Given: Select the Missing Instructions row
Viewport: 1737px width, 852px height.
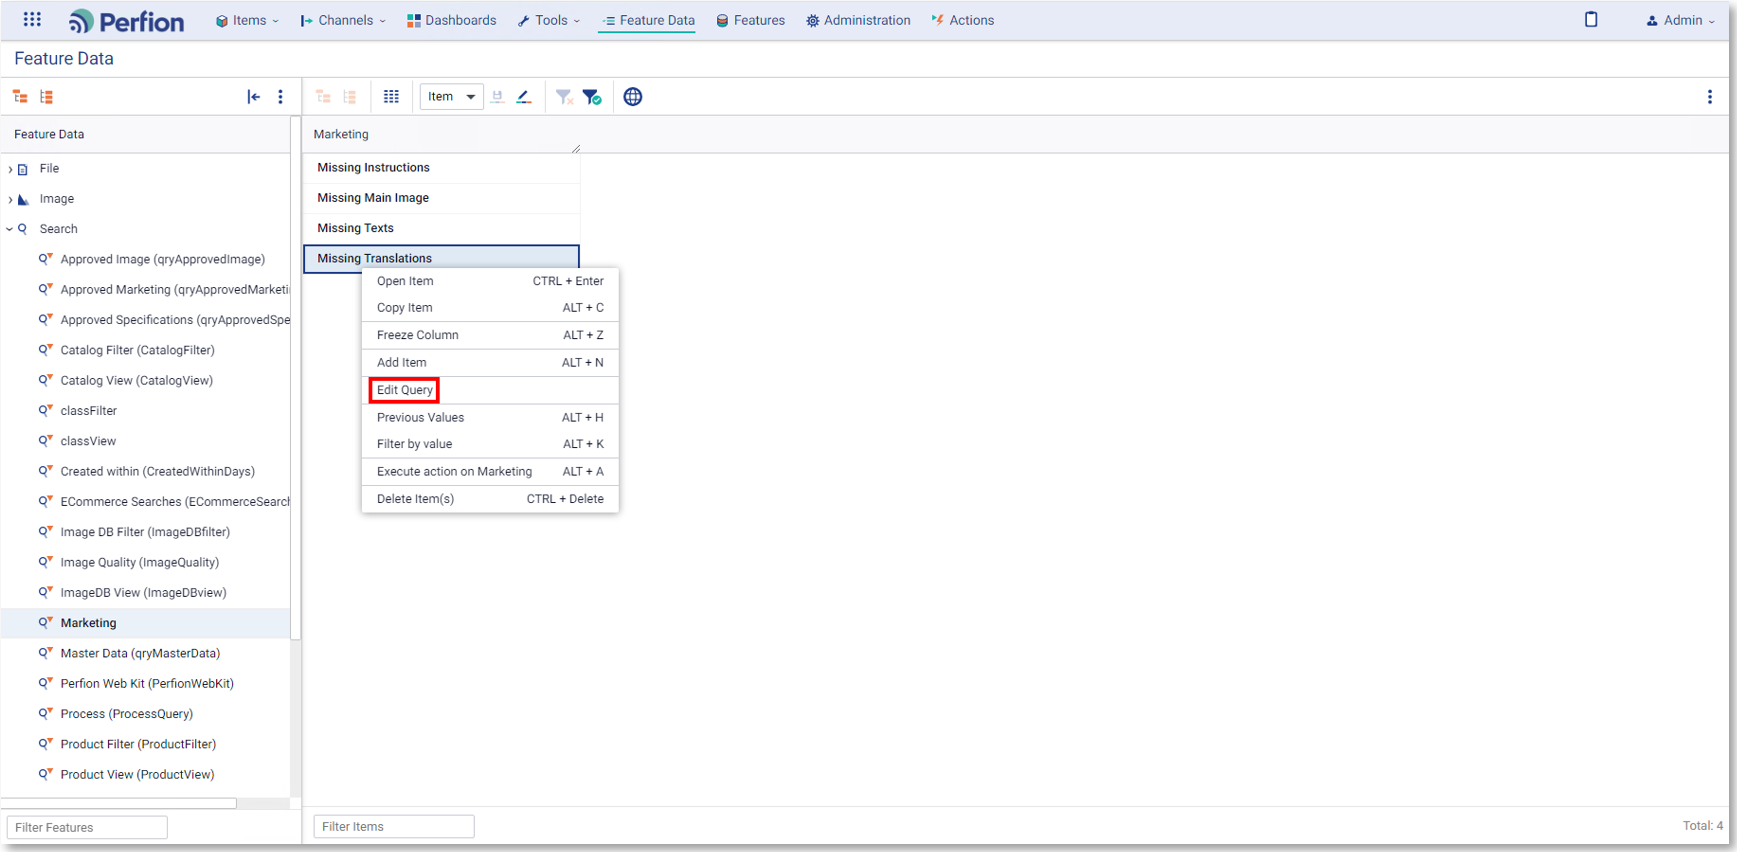Looking at the screenshot, I should (441, 168).
